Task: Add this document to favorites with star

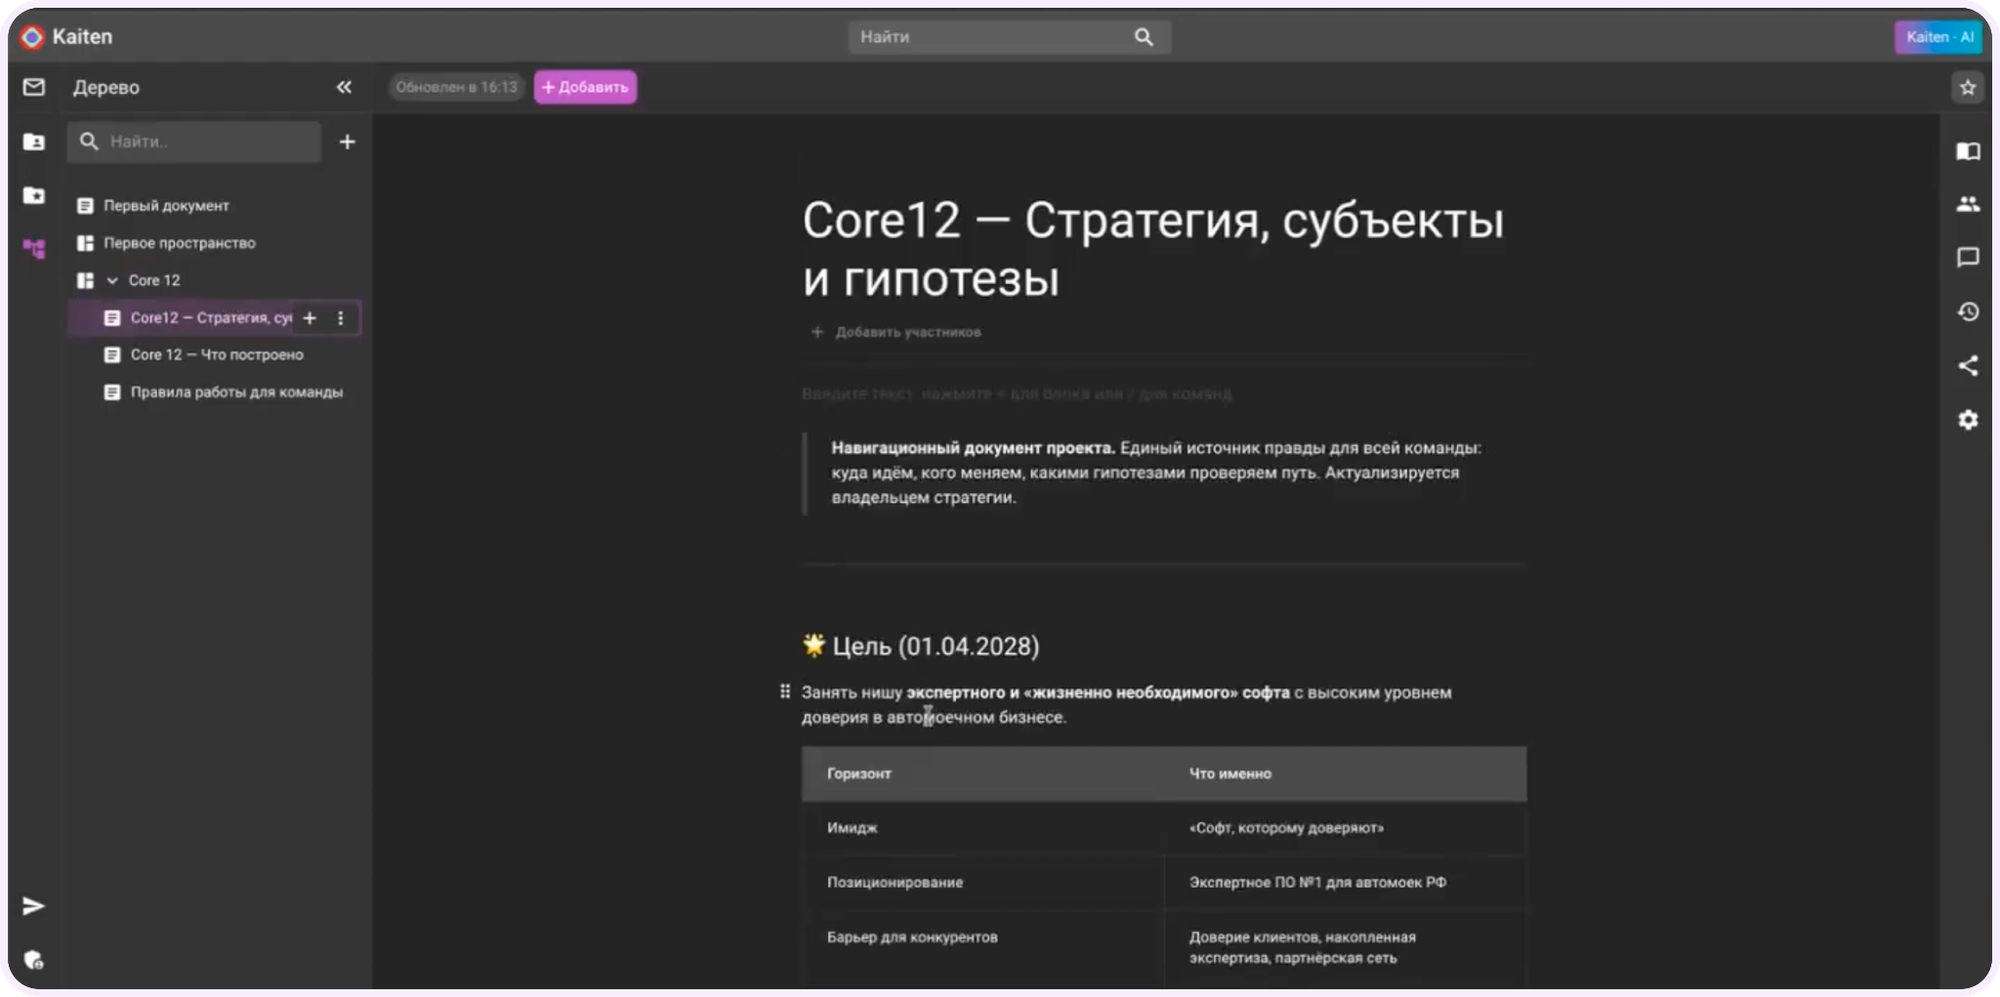Action: click(x=1968, y=88)
